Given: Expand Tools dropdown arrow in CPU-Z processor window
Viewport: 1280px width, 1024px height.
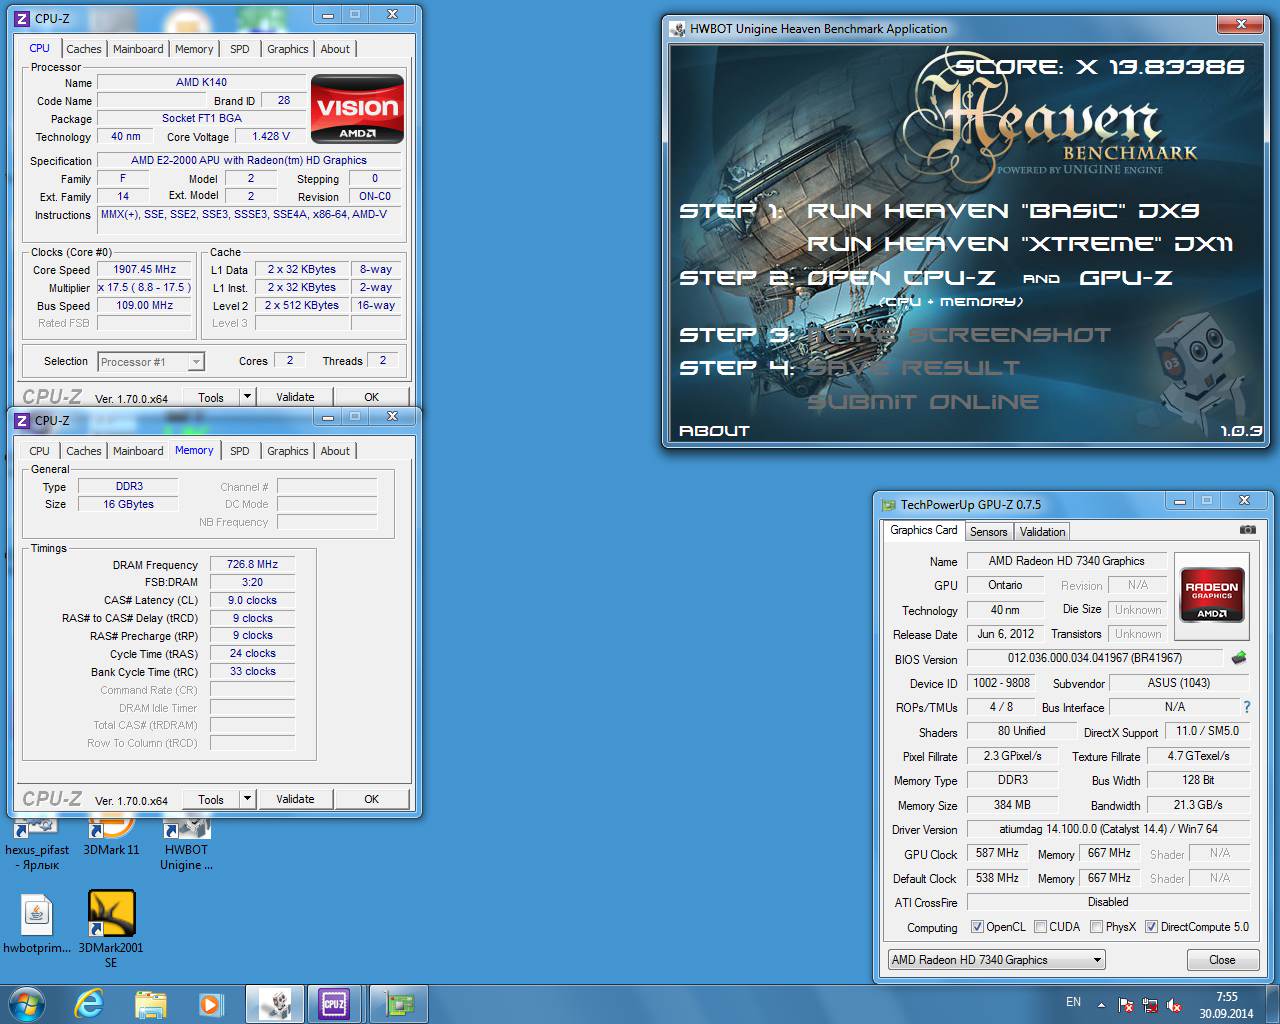Looking at the screenshot, I should (247, 397).
